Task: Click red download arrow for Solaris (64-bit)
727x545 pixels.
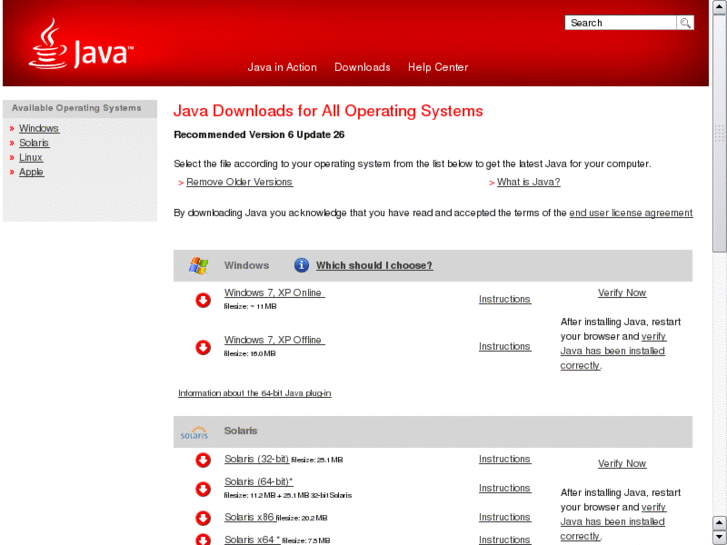Action: coord(203,489)
